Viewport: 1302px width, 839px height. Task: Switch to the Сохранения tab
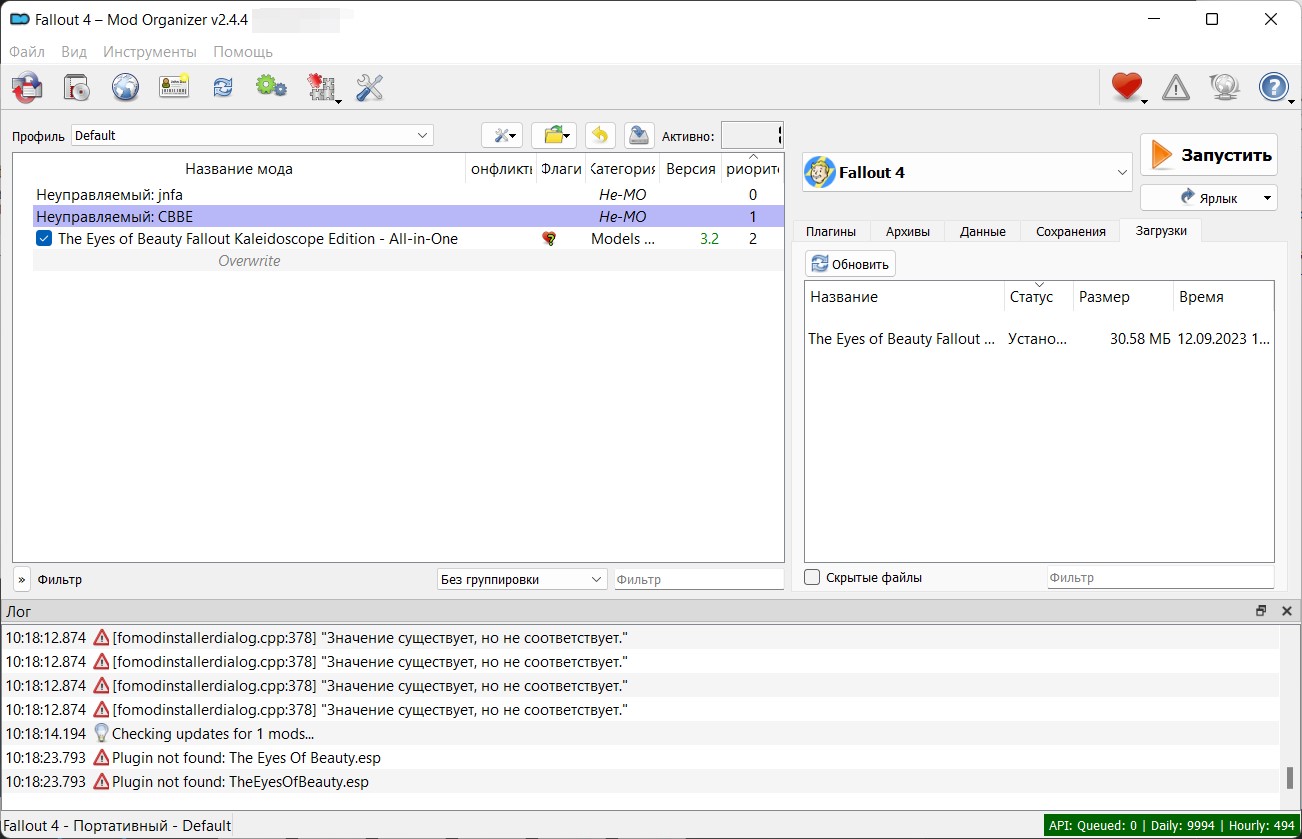[x=1070, y=231]
